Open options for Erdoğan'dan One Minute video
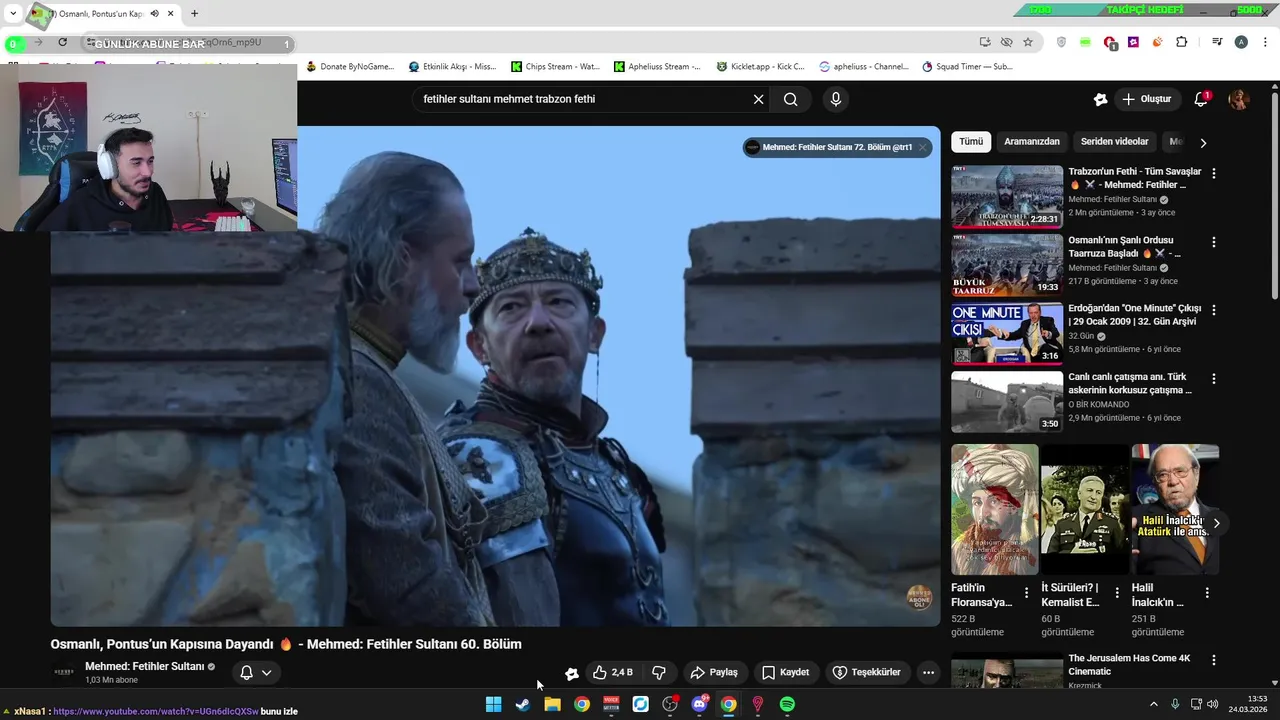The height and width of the screenshot is (720, 1280). 1214,310
